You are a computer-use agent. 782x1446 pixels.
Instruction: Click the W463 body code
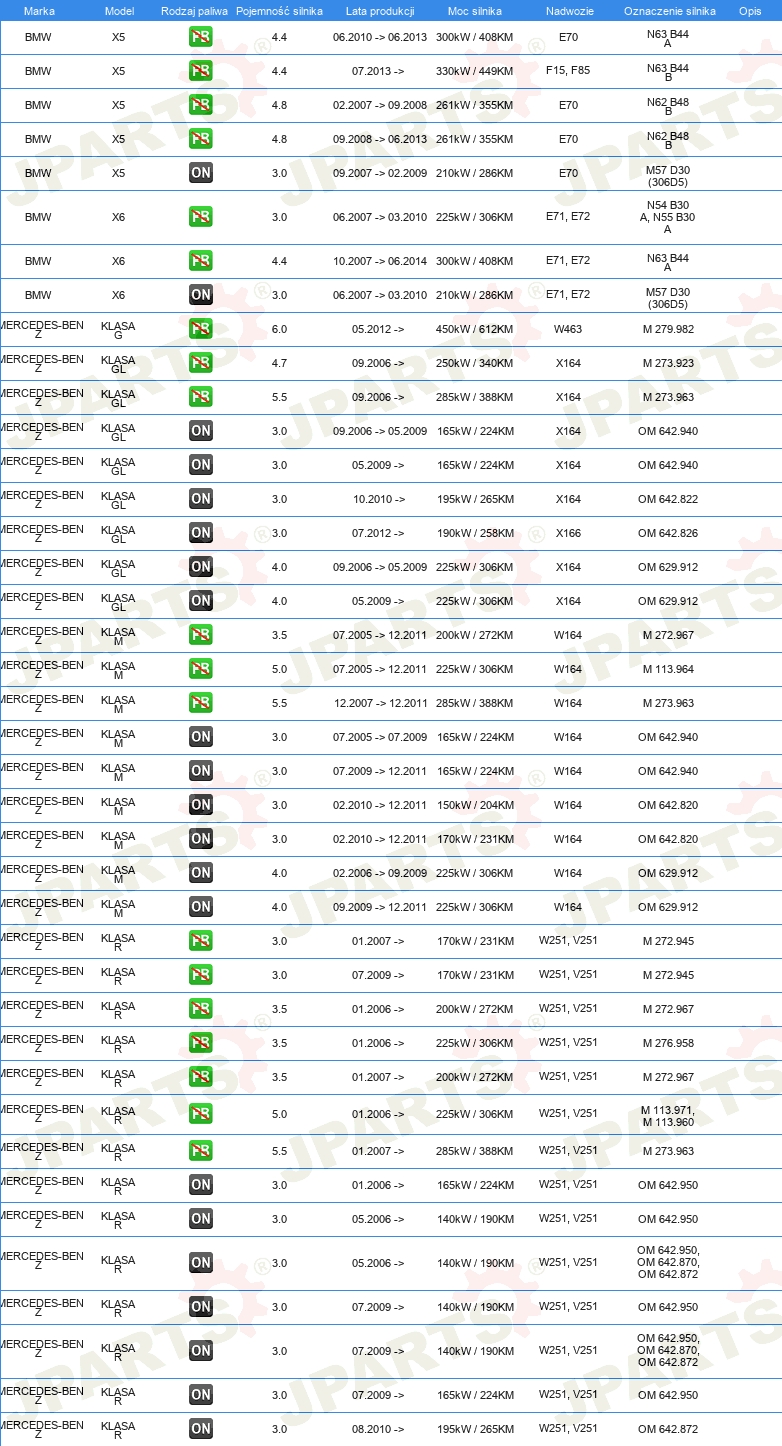pyautogui.click(x=568, y=329)
